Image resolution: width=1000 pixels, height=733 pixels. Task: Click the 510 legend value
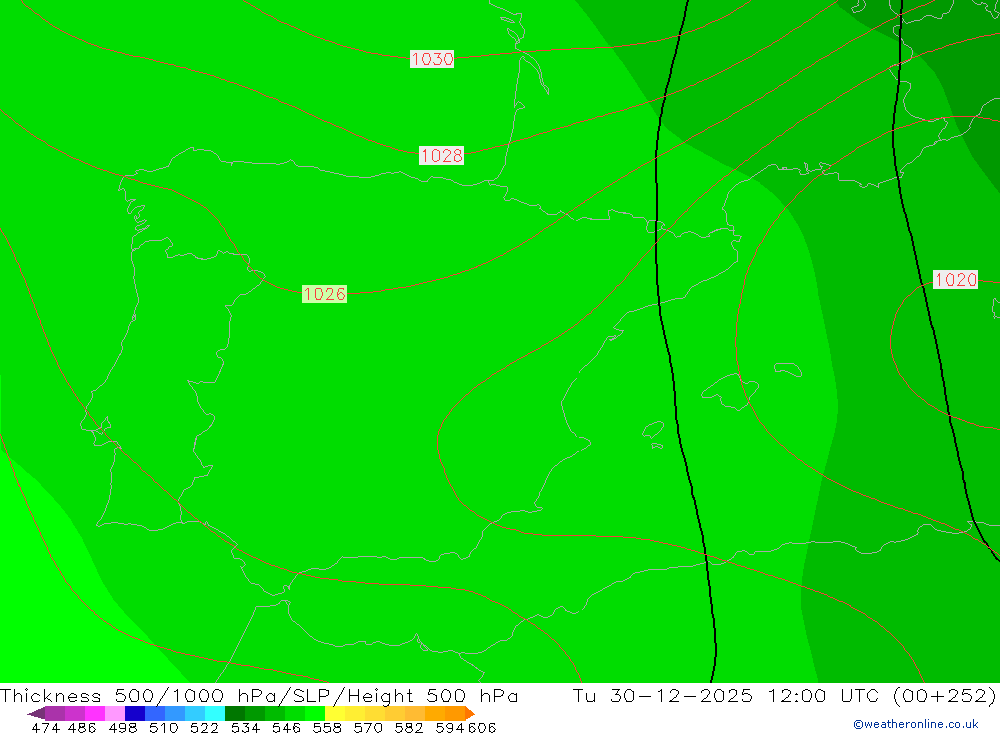coord(163,727)
